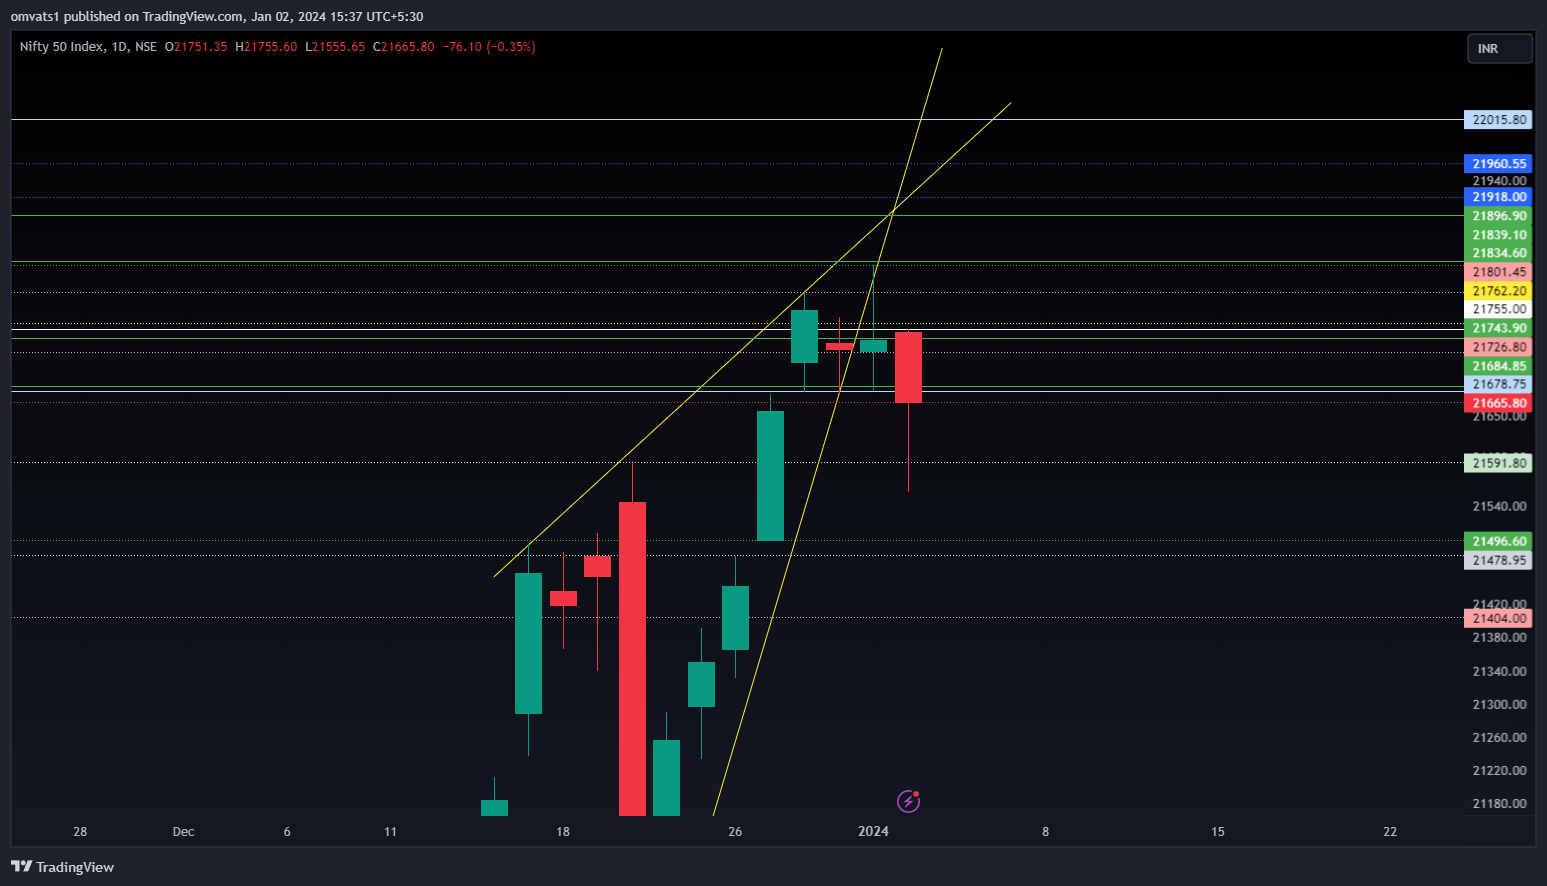Select the yellow 21762.20 price label
The image size is (1547, 886).
pos(1498,291)
